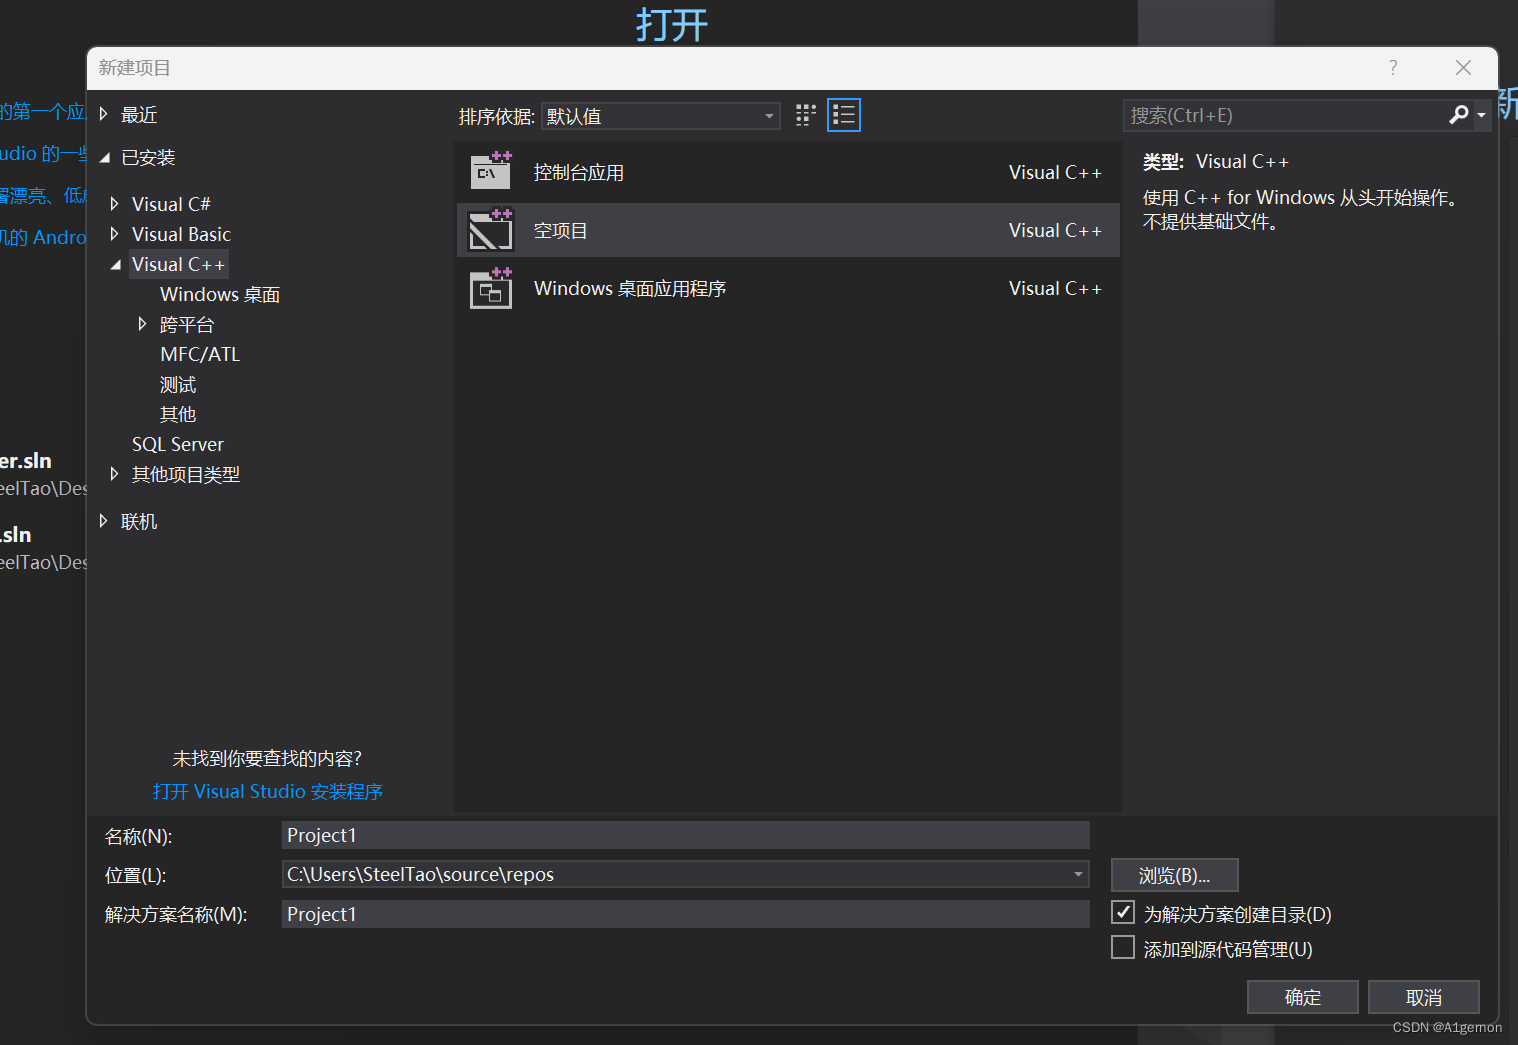Select SQL Server in the tree
The image size is (1518, 1045).
pos(178,444)
